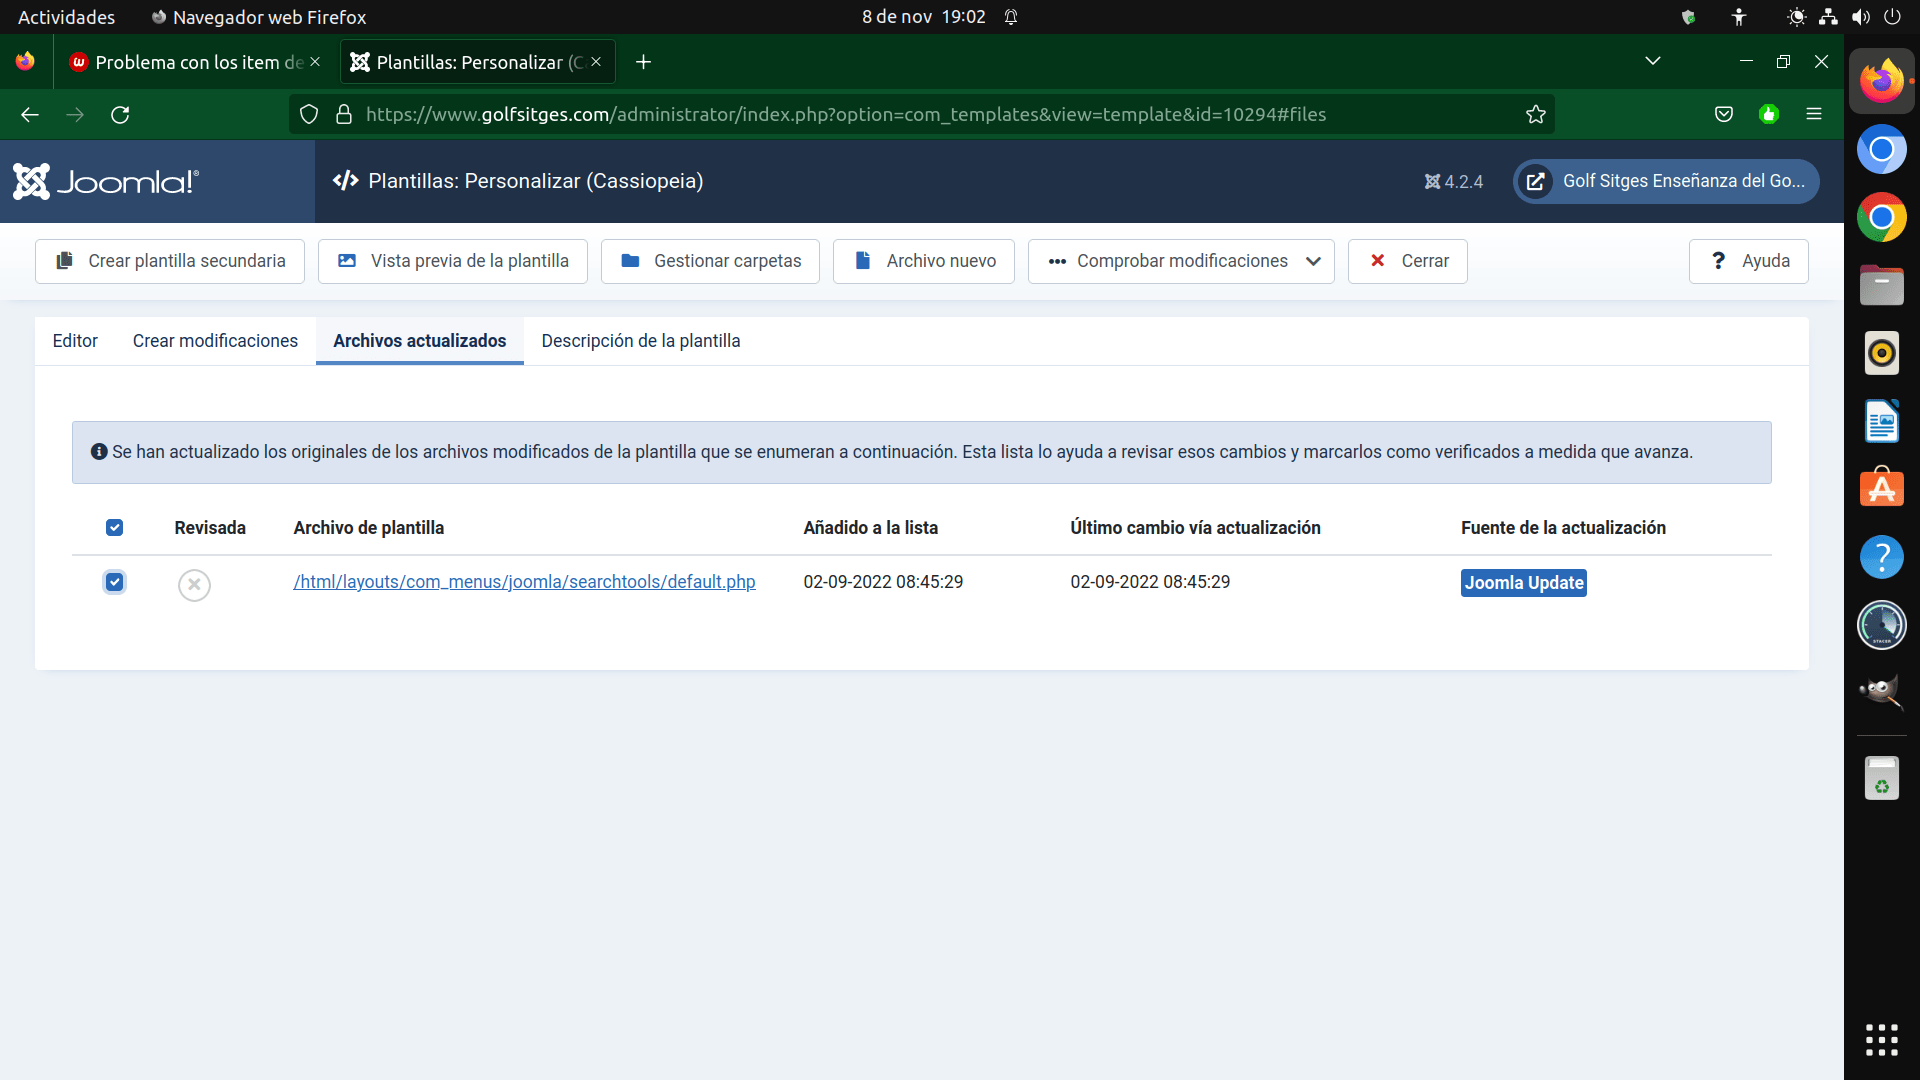Launch Google Chrome from the dock

coord(1881,218)
